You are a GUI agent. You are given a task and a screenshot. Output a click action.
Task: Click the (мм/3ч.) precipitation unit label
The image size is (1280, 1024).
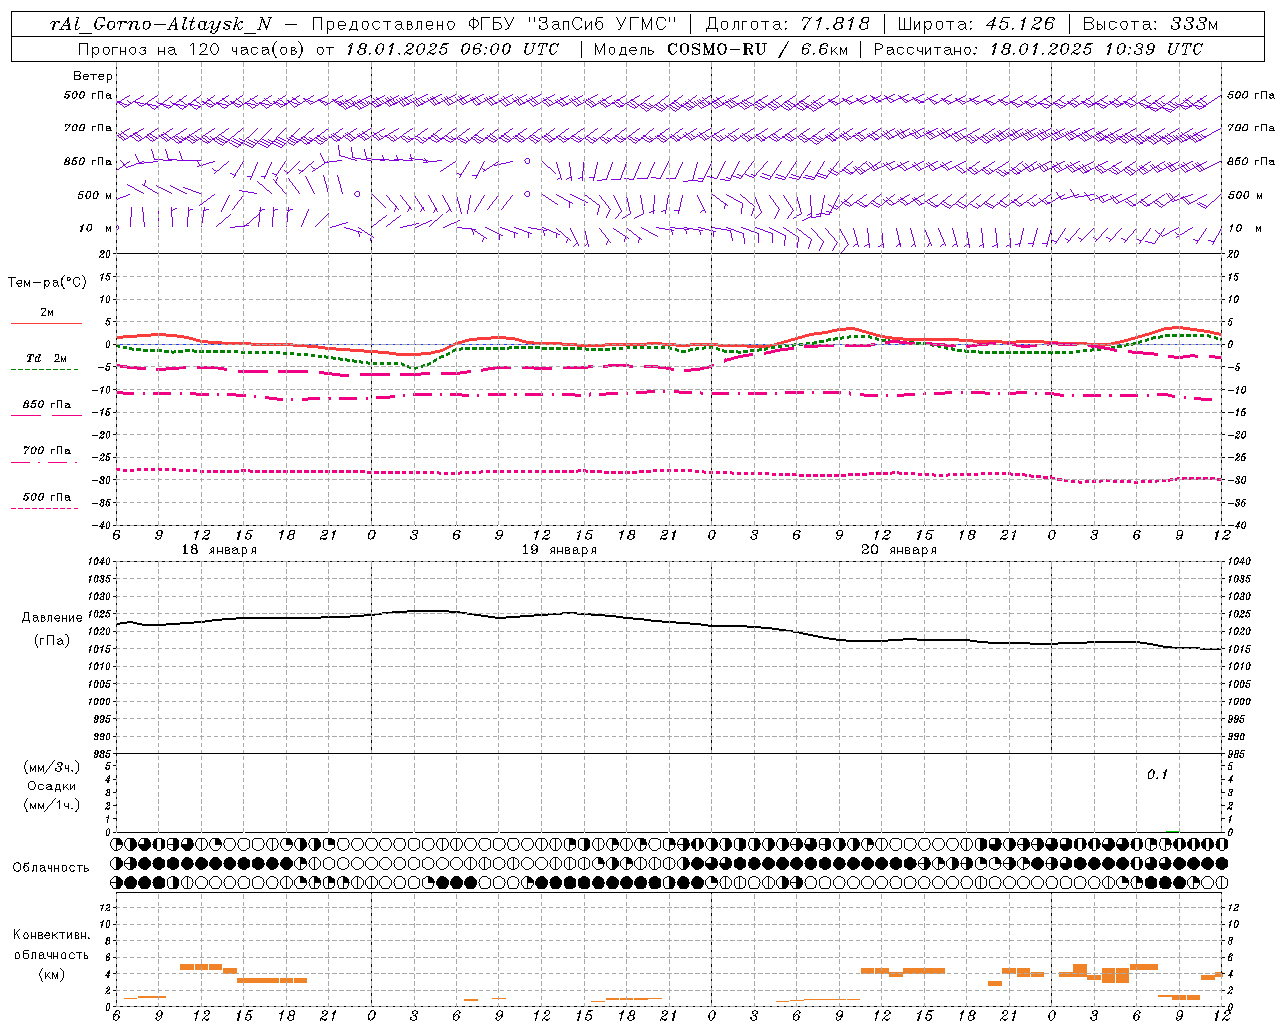tap(51, 768)
